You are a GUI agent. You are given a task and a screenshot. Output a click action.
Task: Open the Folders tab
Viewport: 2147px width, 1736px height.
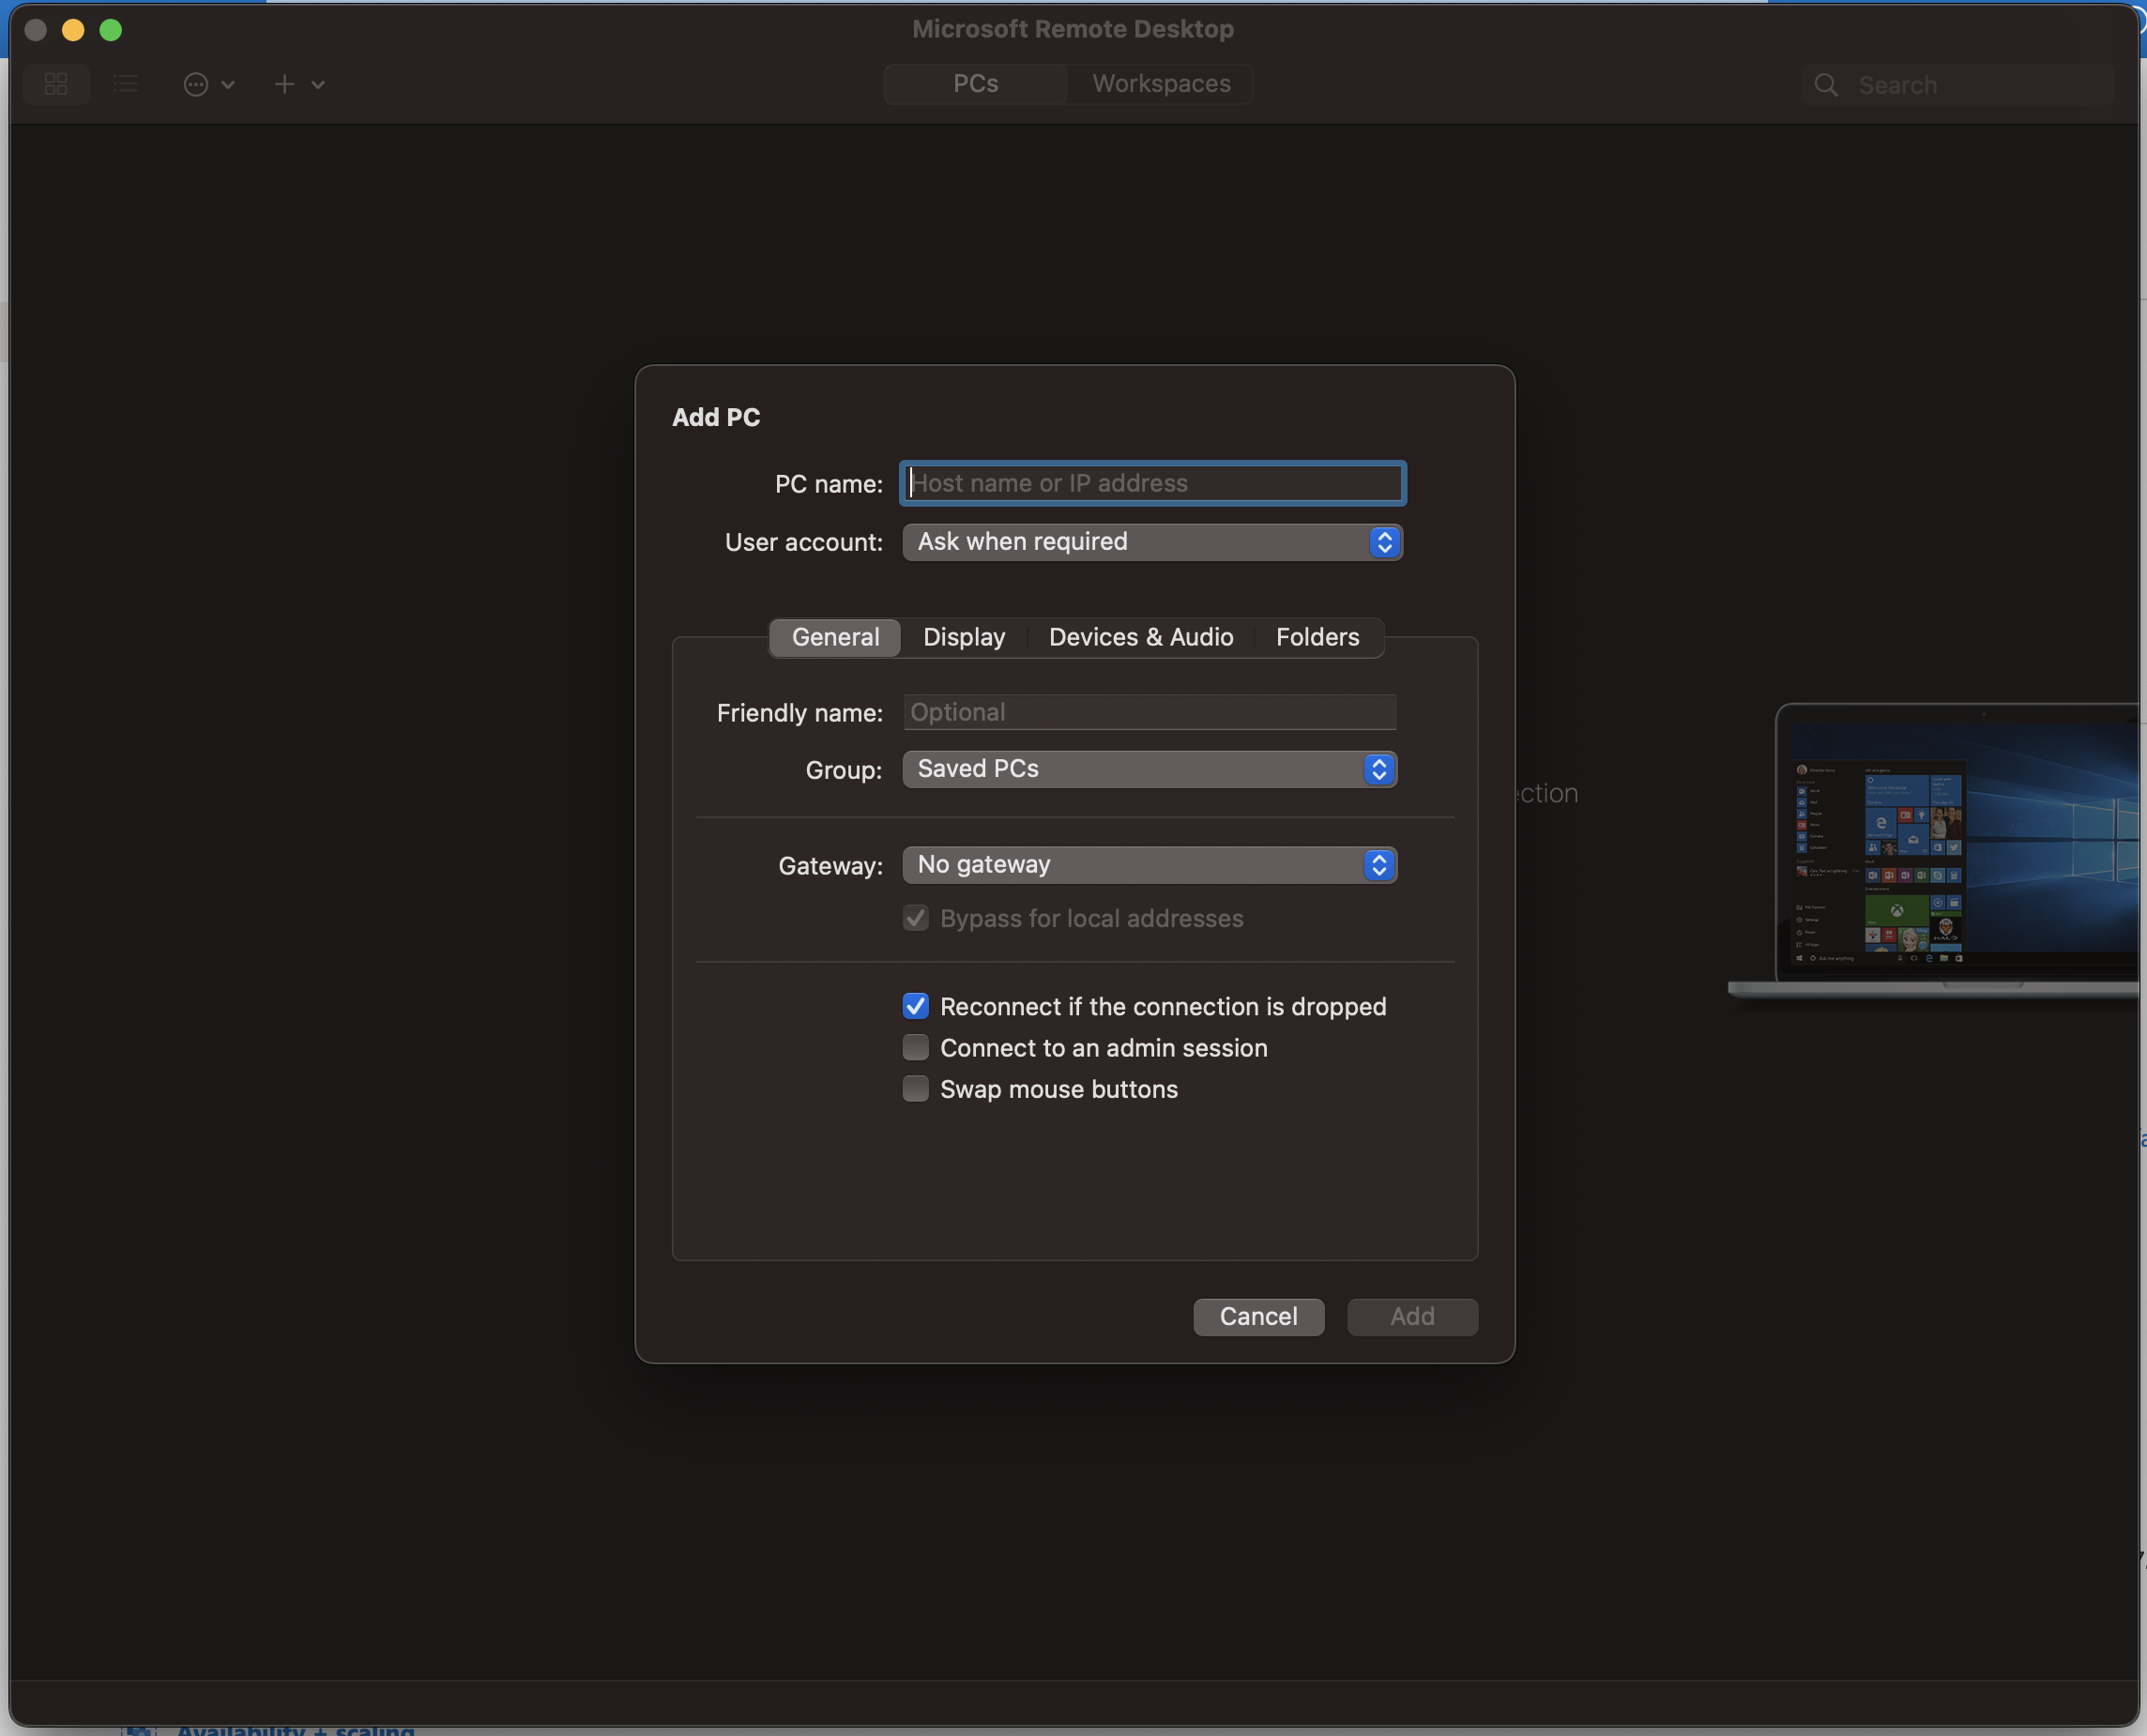click(1318, 637)
